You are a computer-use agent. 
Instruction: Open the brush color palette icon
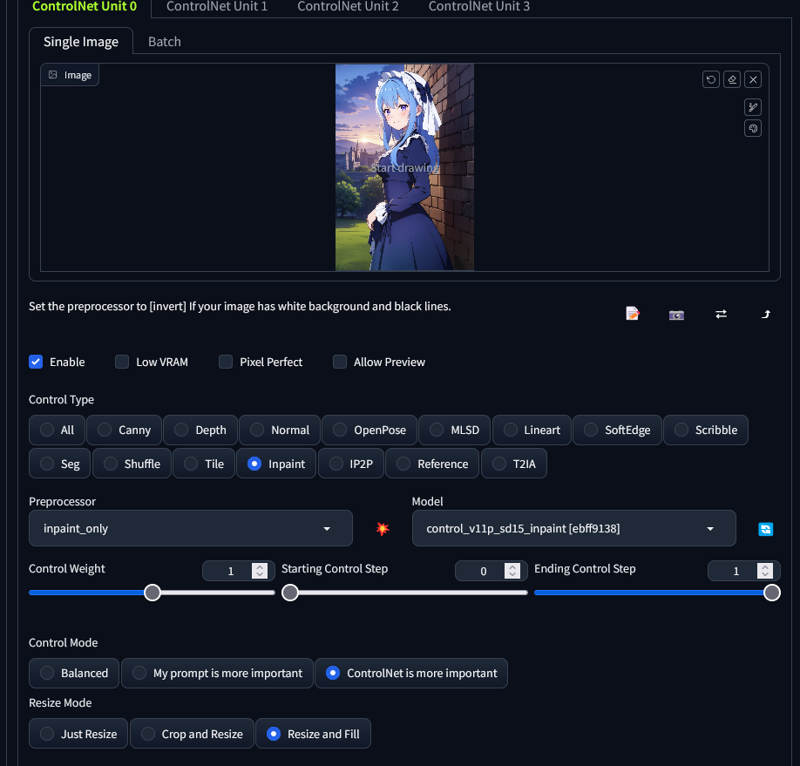tap(753, 128)
